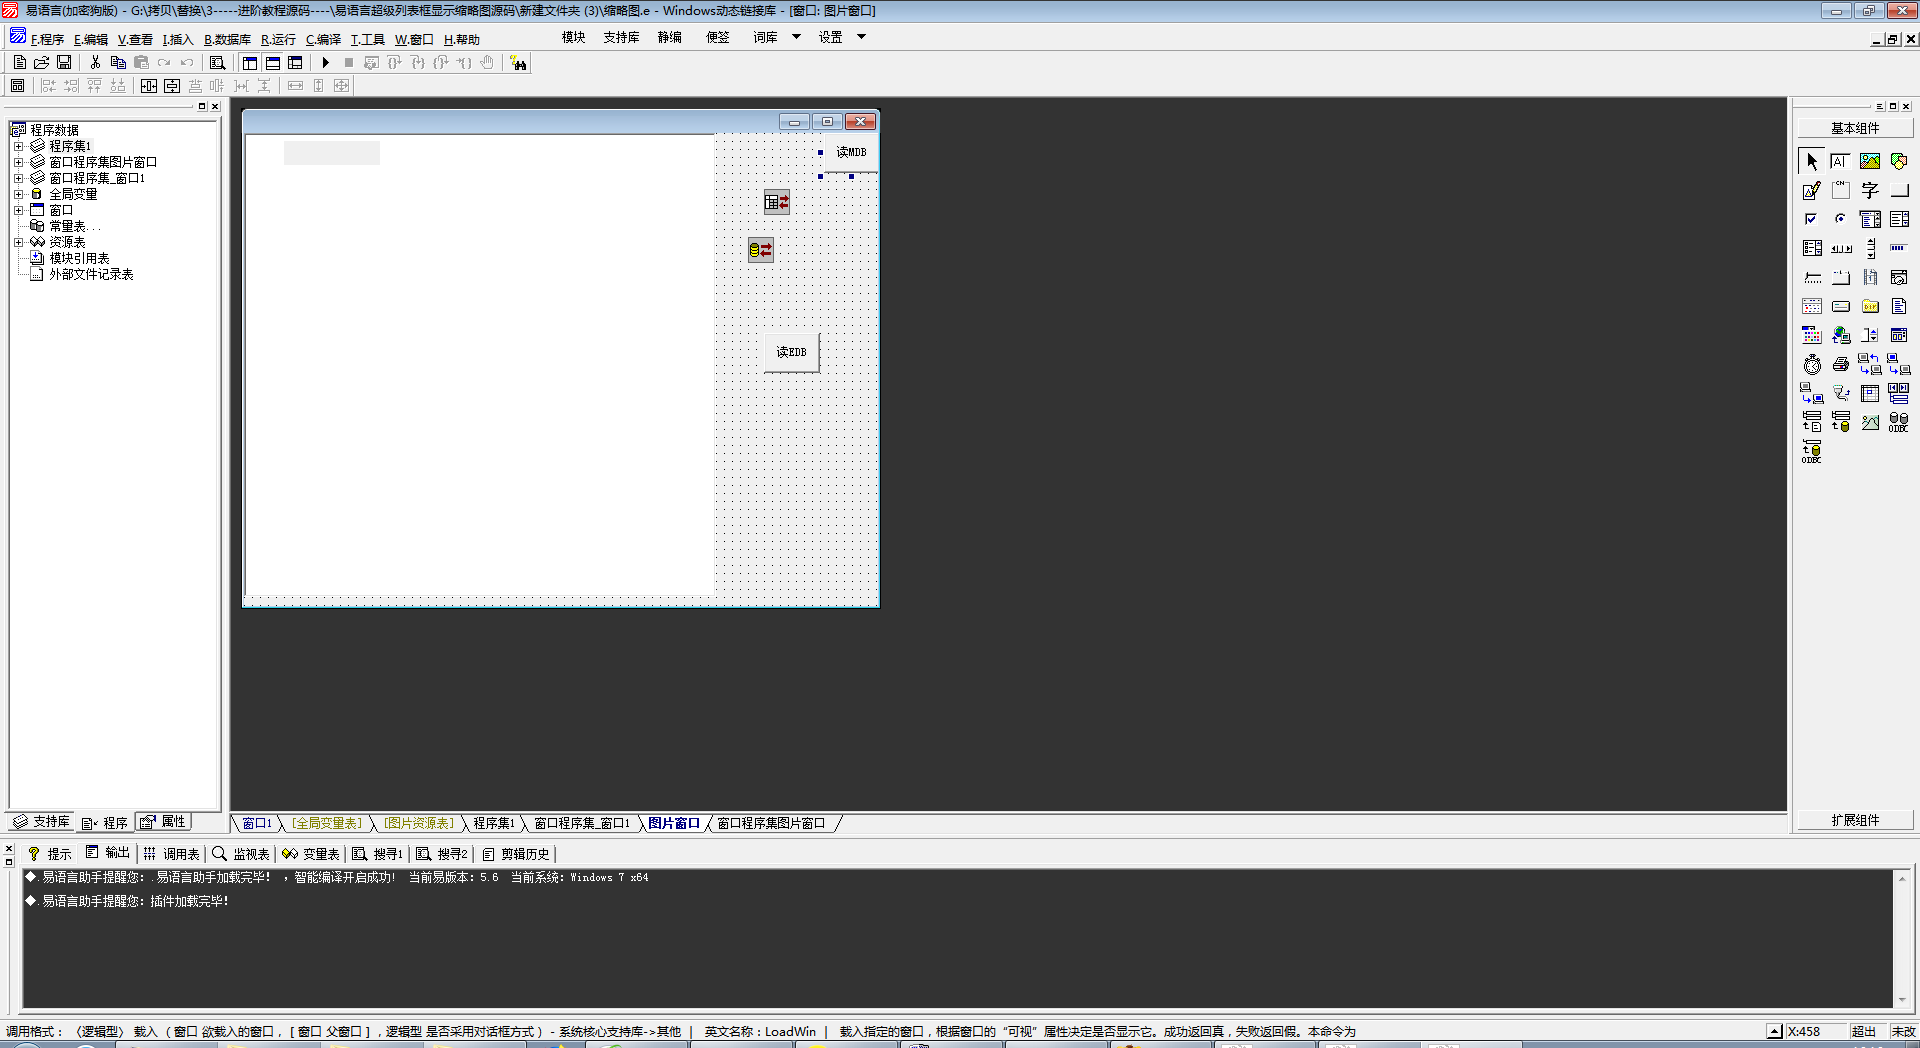Select the data table component on the form
This screenshot has width=1920, height=1048.
(777, 202)
